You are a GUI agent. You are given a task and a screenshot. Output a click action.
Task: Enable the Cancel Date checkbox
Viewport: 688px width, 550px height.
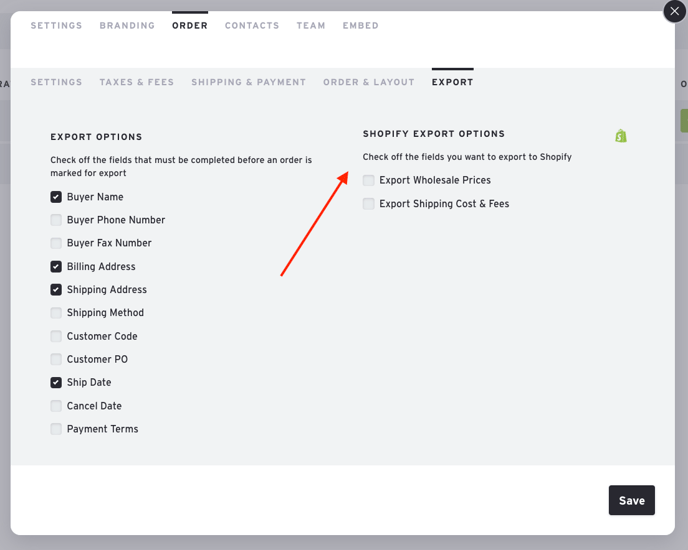[x=56, y=406]
